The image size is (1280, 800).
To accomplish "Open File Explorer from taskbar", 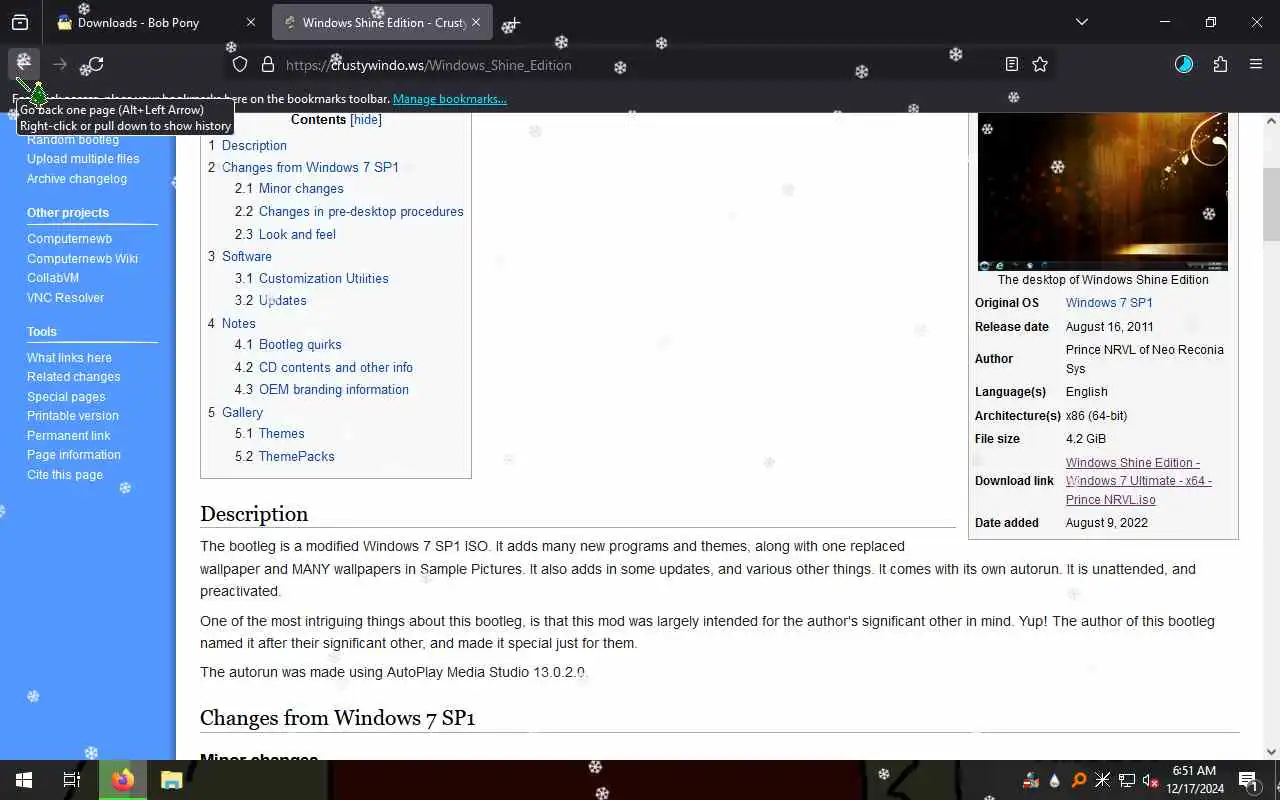I will [x=171, y=780].
